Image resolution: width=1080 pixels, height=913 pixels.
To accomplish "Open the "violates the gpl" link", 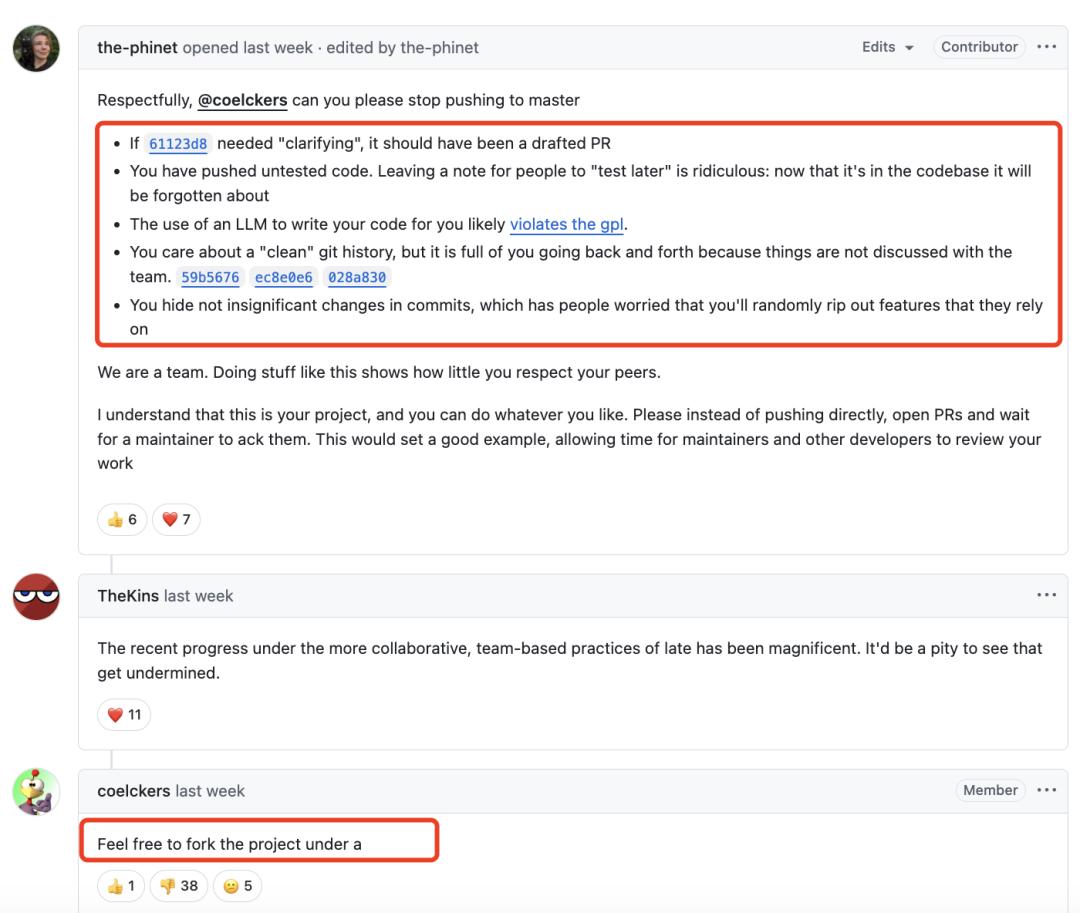I will click(x=567, y=224).
